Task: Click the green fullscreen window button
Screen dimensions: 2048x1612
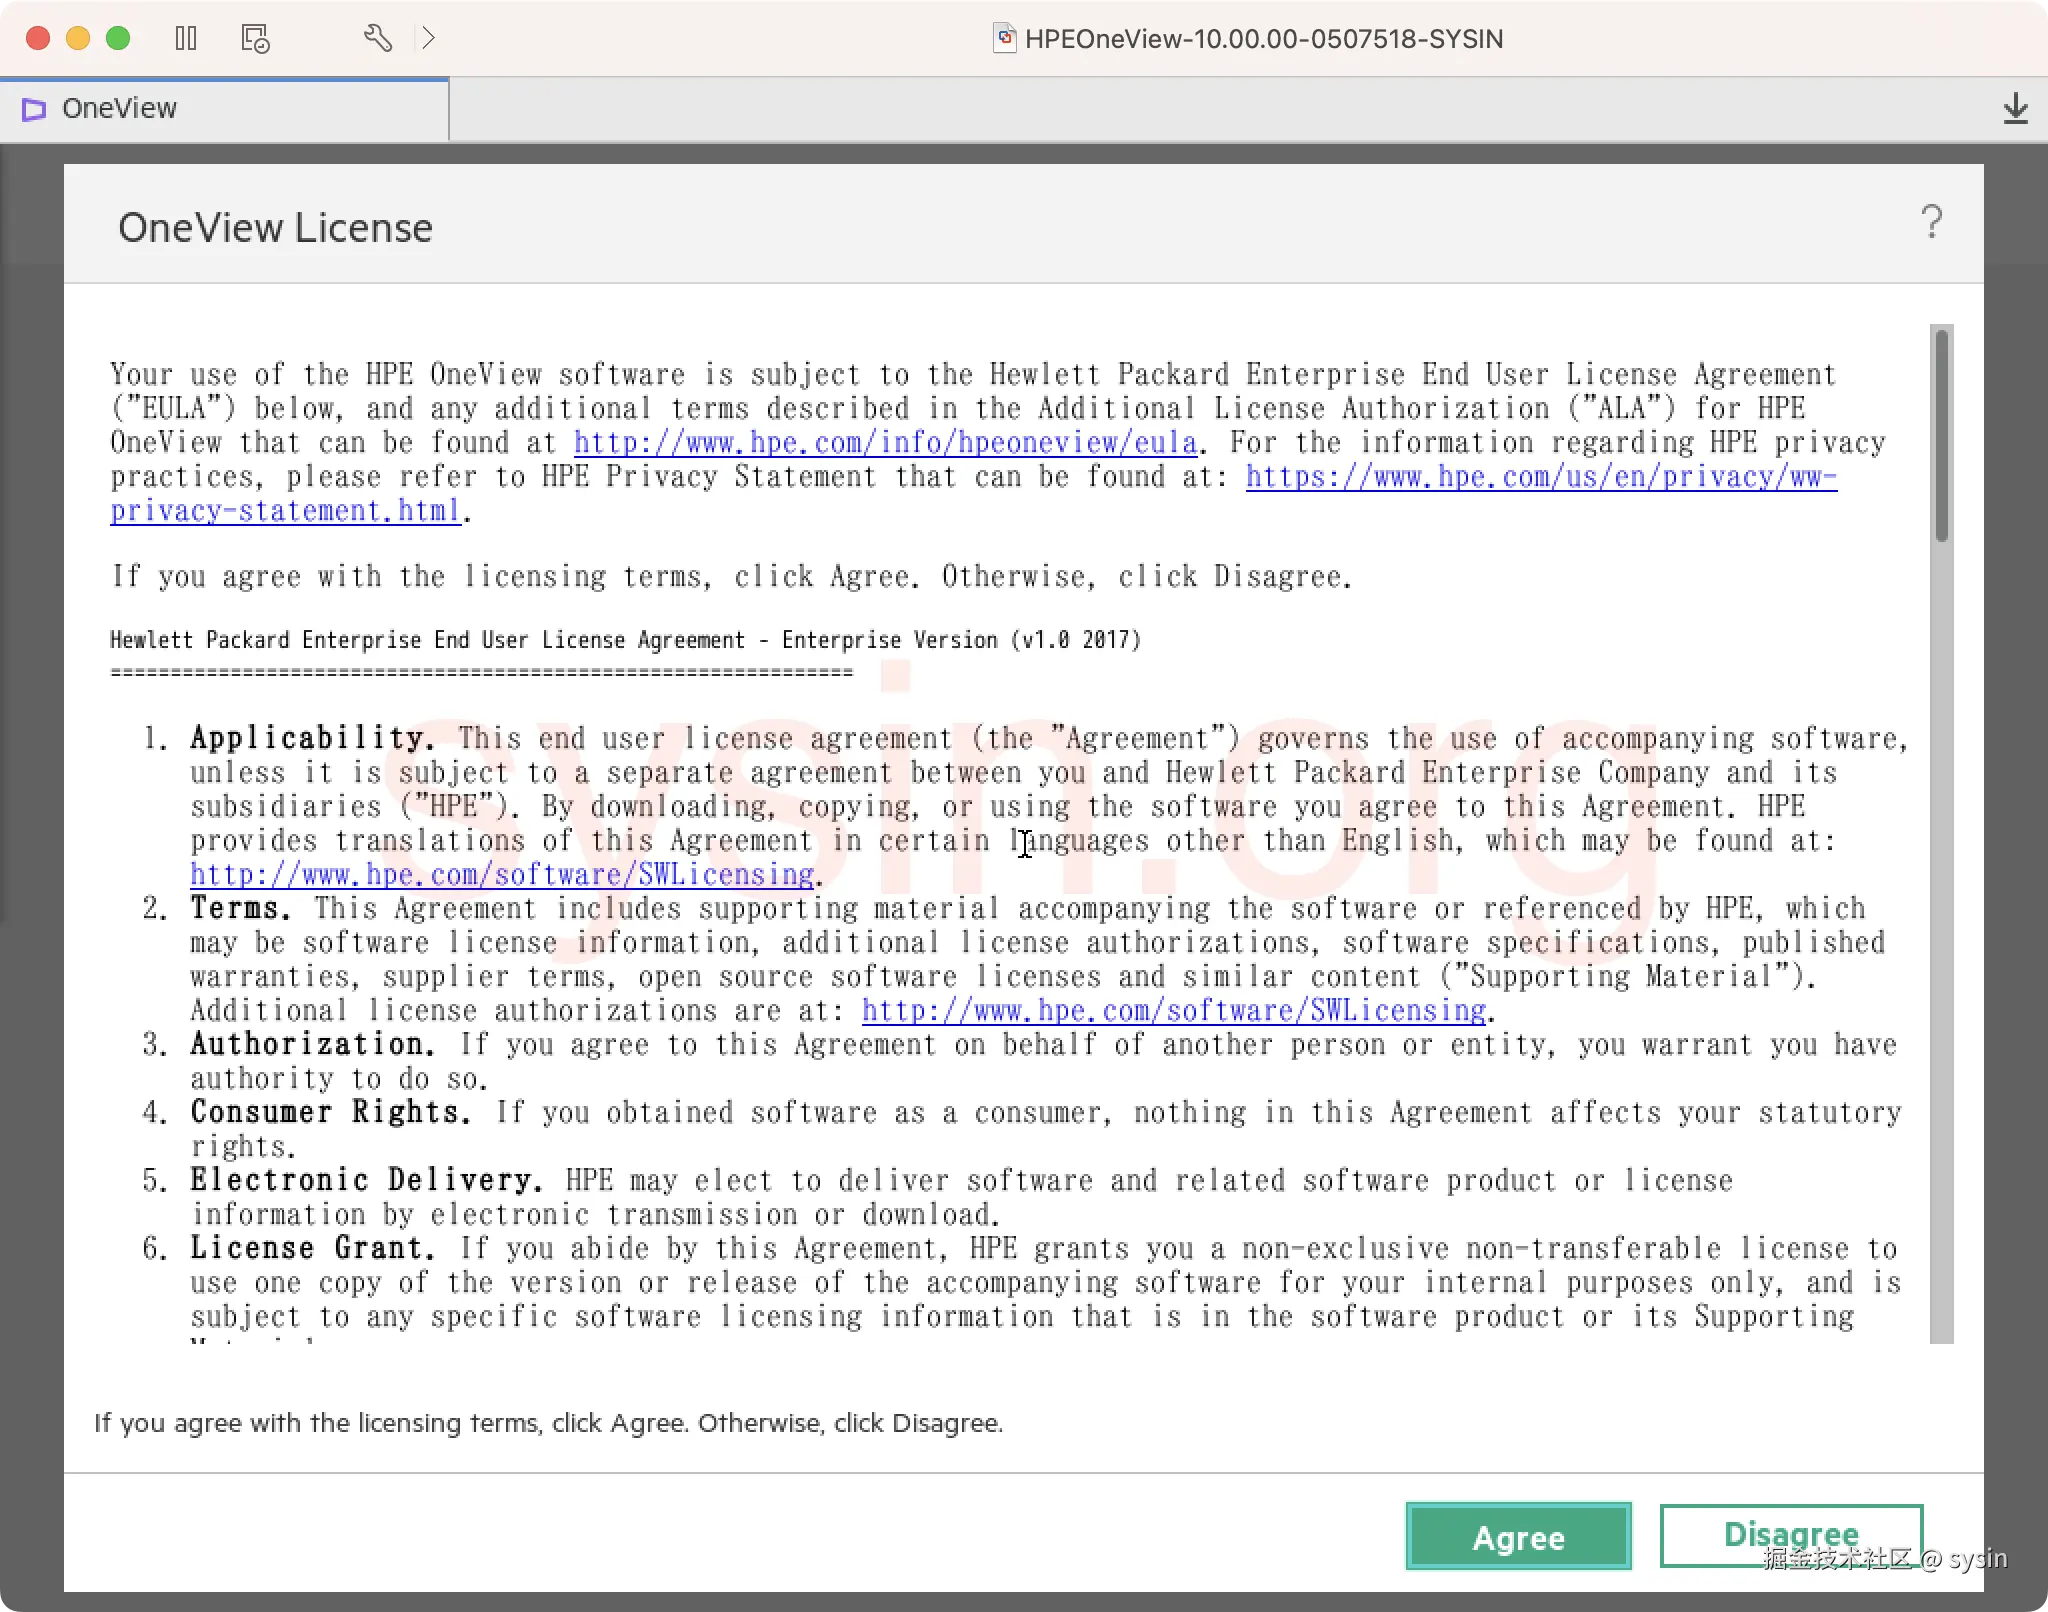Action: point(118,39)
